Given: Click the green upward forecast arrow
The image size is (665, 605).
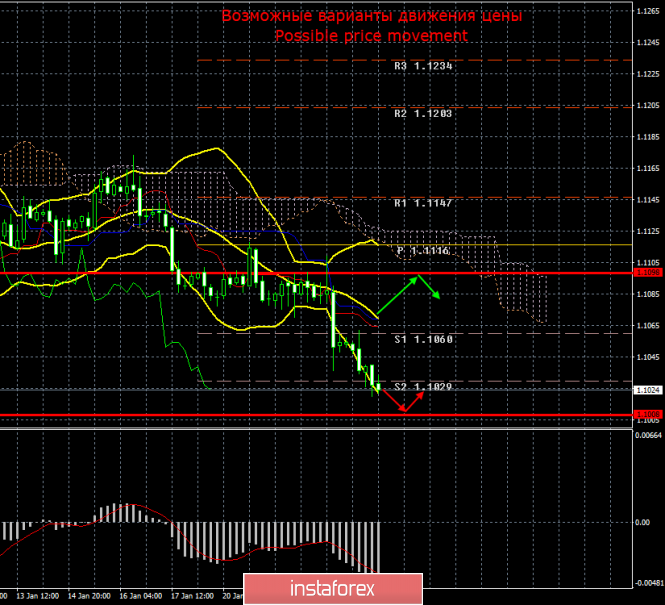Looking at the screenshot, I should (x=398, y=295).
